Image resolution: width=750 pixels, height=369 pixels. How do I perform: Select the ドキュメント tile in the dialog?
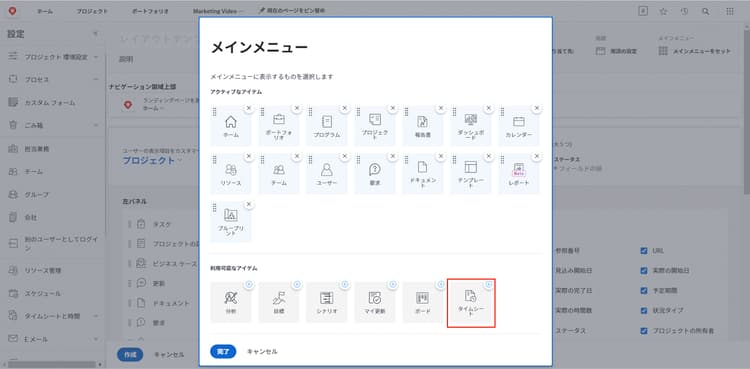pyautogui.click(x=423, y=174)
